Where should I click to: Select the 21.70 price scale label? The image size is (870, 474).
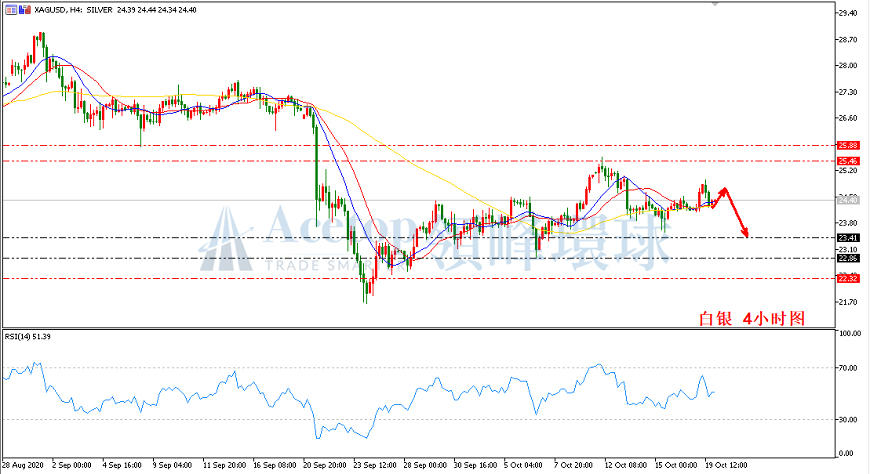pos(848,302)
